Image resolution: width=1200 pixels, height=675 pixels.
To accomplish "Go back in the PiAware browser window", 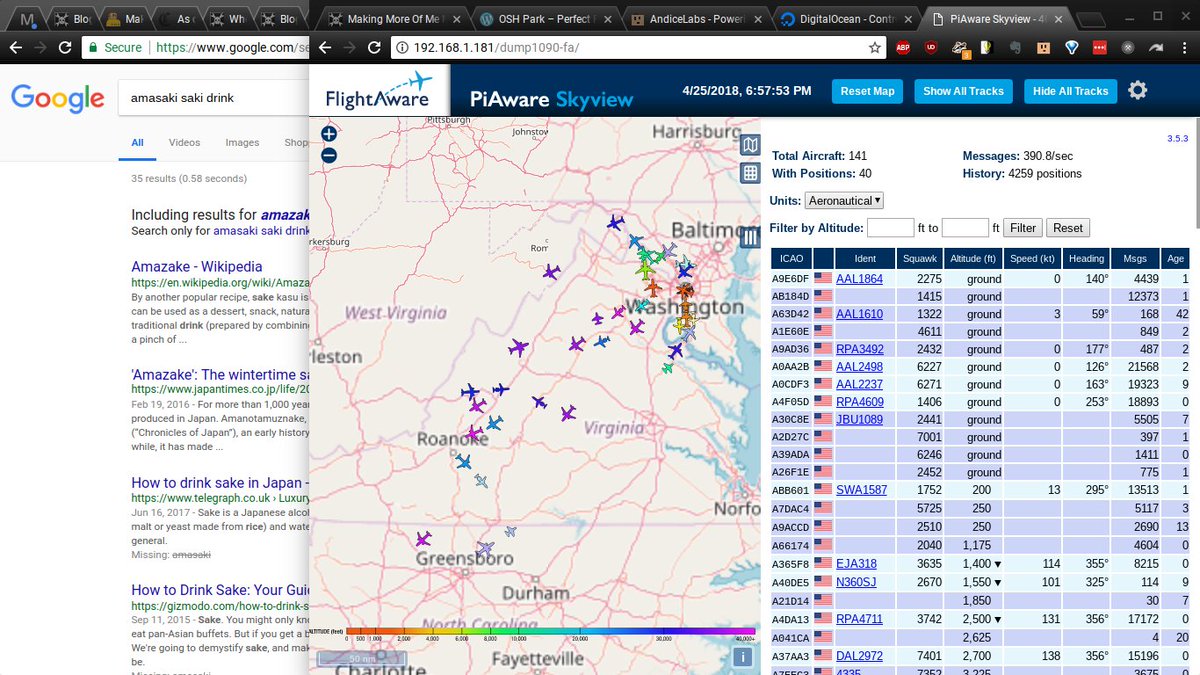I will coord(324,47).
